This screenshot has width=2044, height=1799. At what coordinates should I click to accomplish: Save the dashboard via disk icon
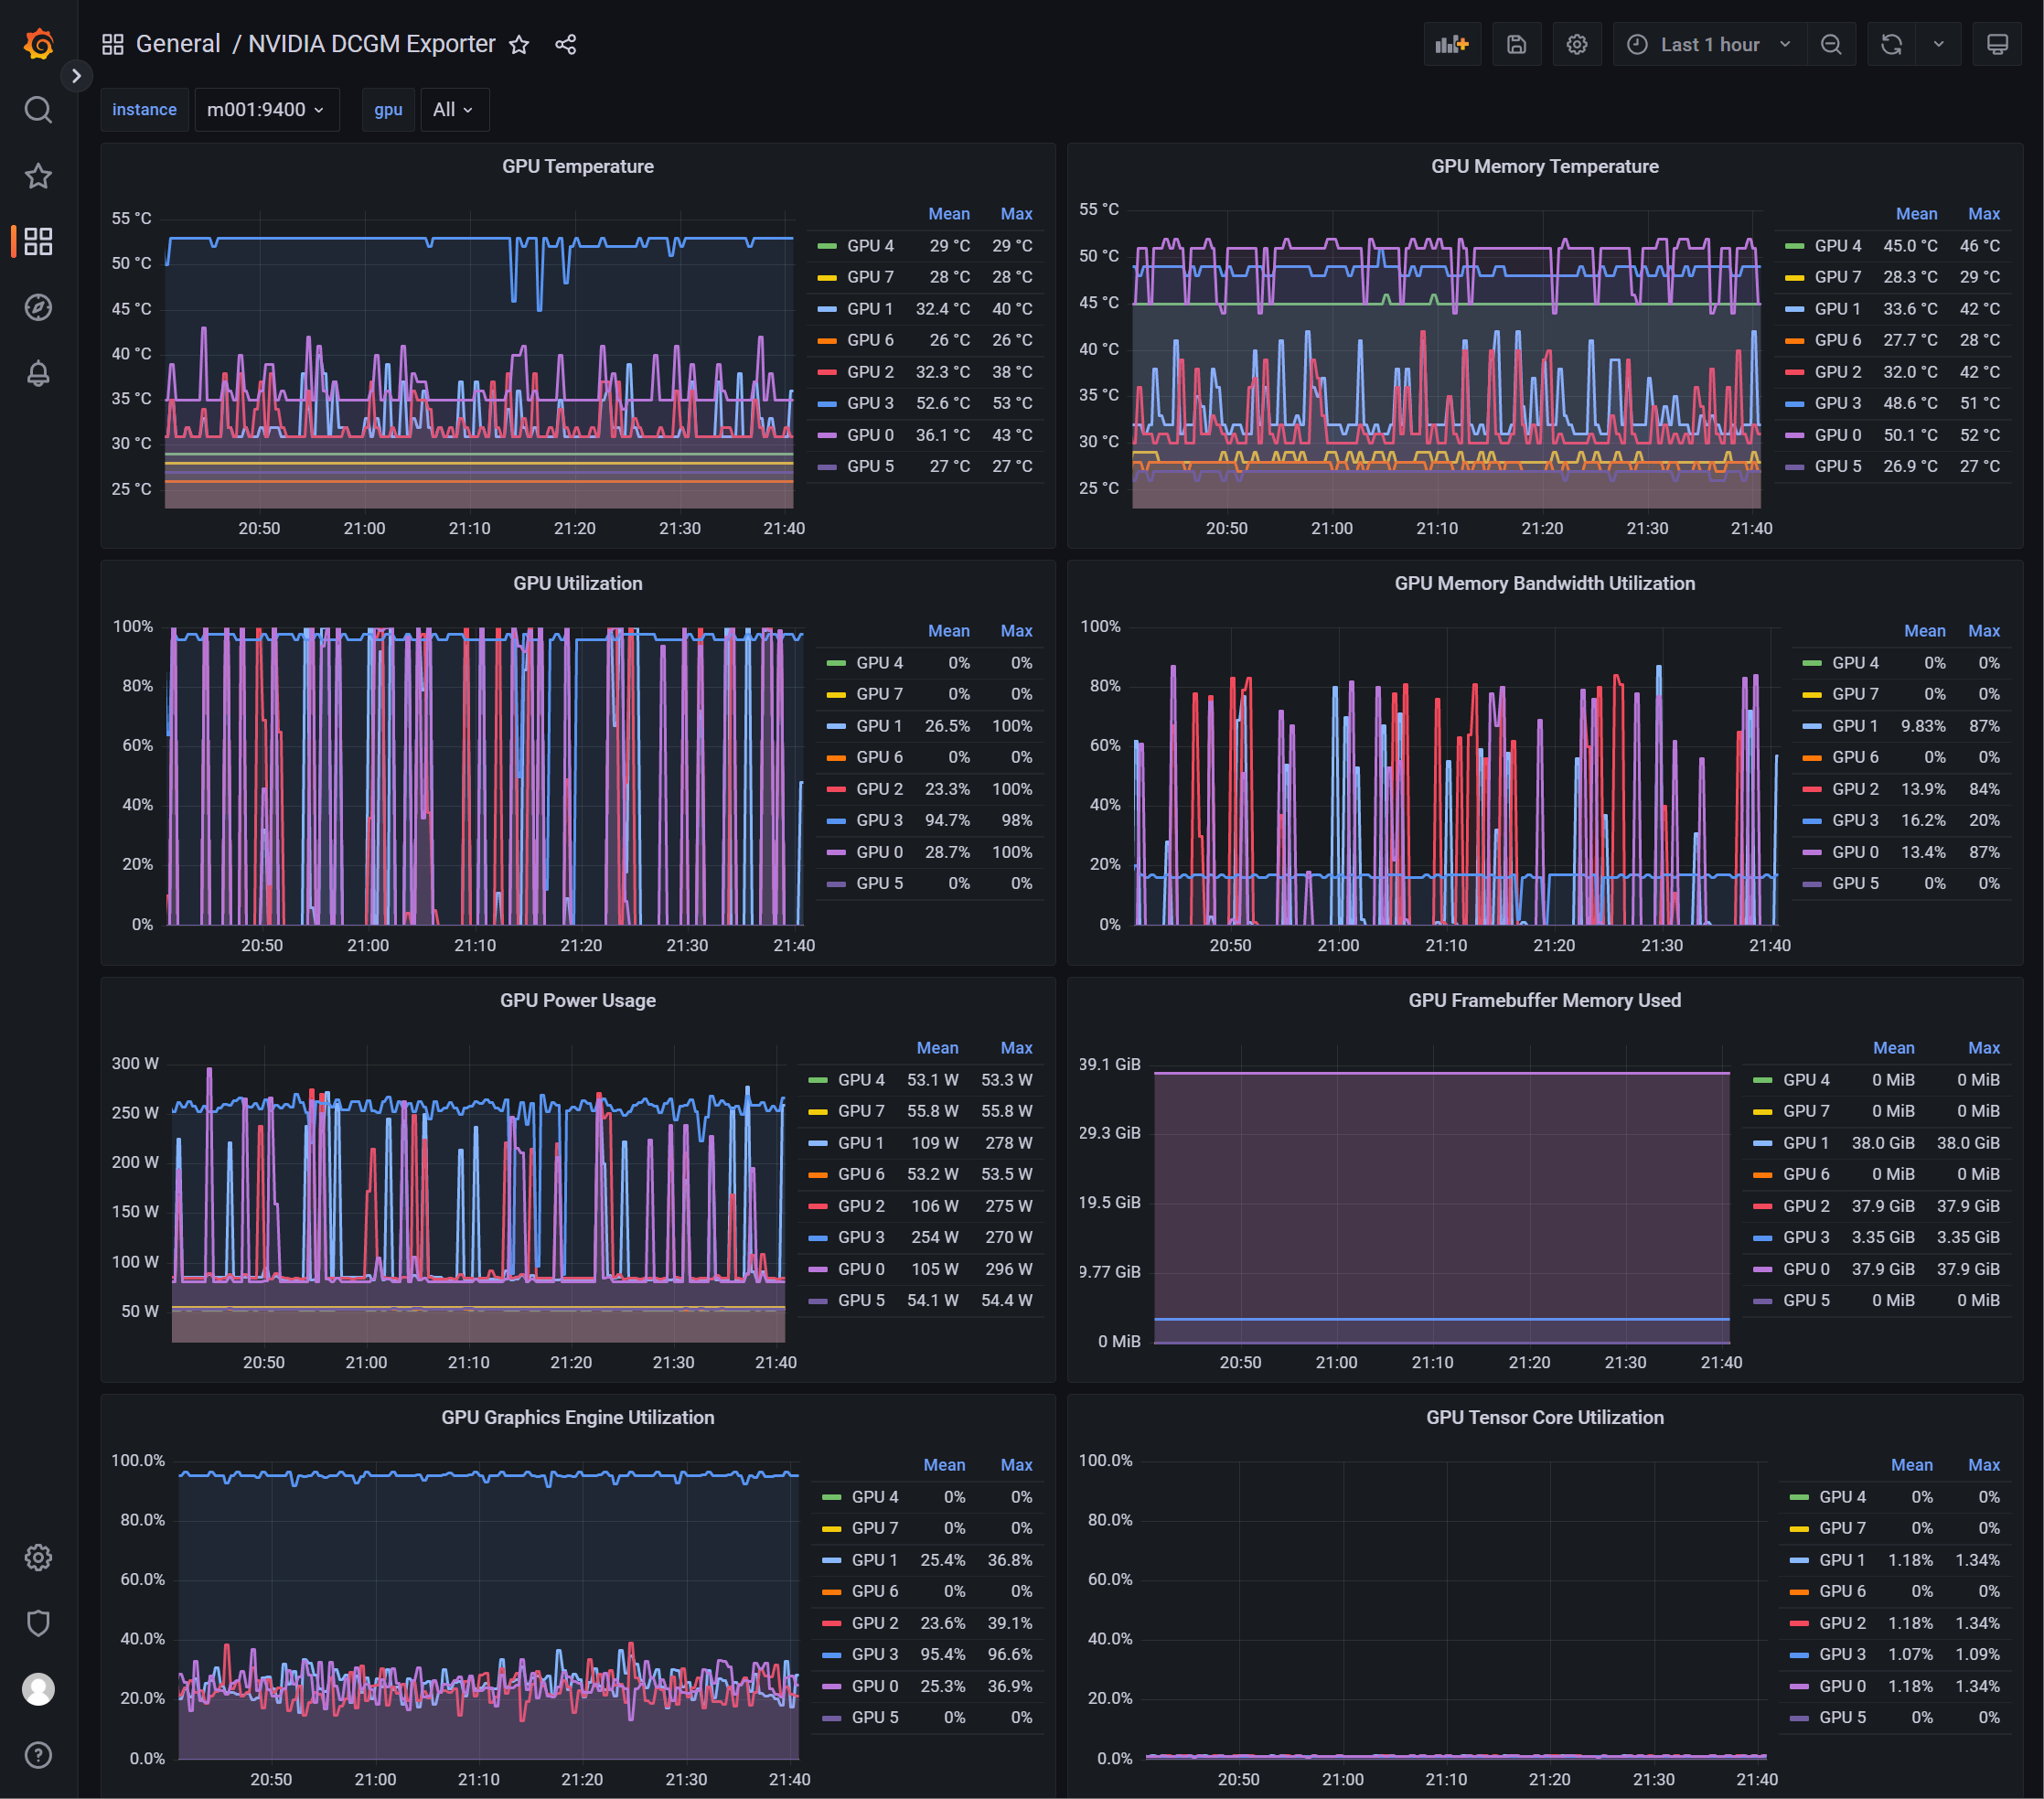[x=1516, y=44]
